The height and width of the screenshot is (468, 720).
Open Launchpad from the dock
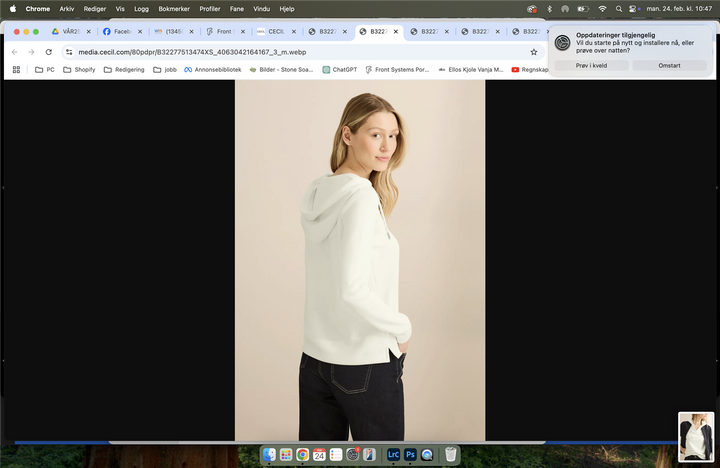click(285, 454)
